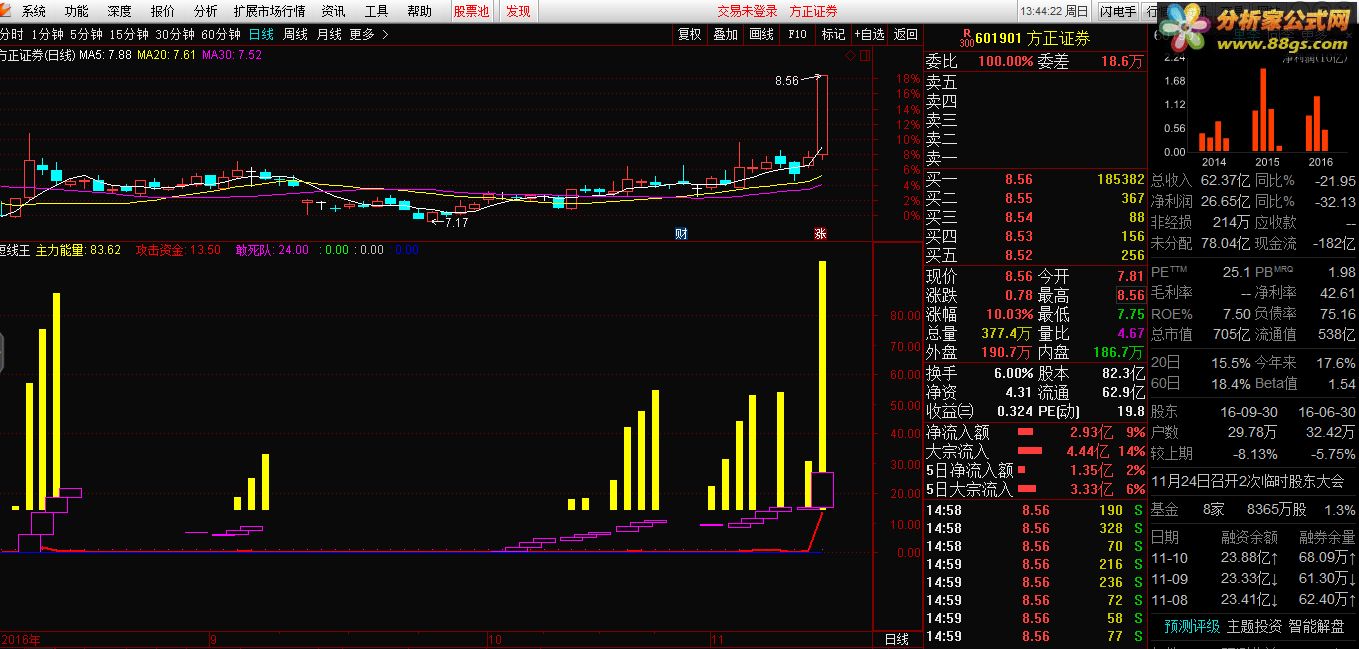Click the 标记 toolbar button
Screen dimensions: 1359x649
833,34
